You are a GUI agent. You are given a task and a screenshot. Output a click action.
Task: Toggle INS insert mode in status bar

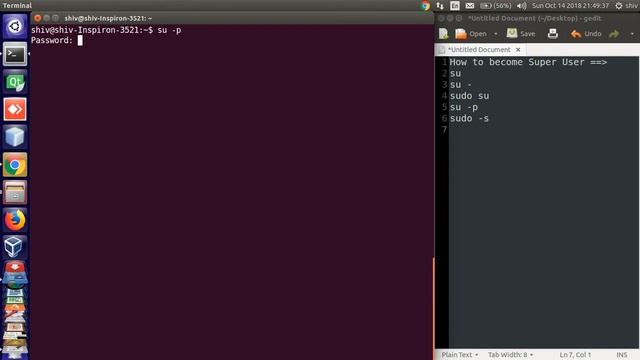[622, 355]
